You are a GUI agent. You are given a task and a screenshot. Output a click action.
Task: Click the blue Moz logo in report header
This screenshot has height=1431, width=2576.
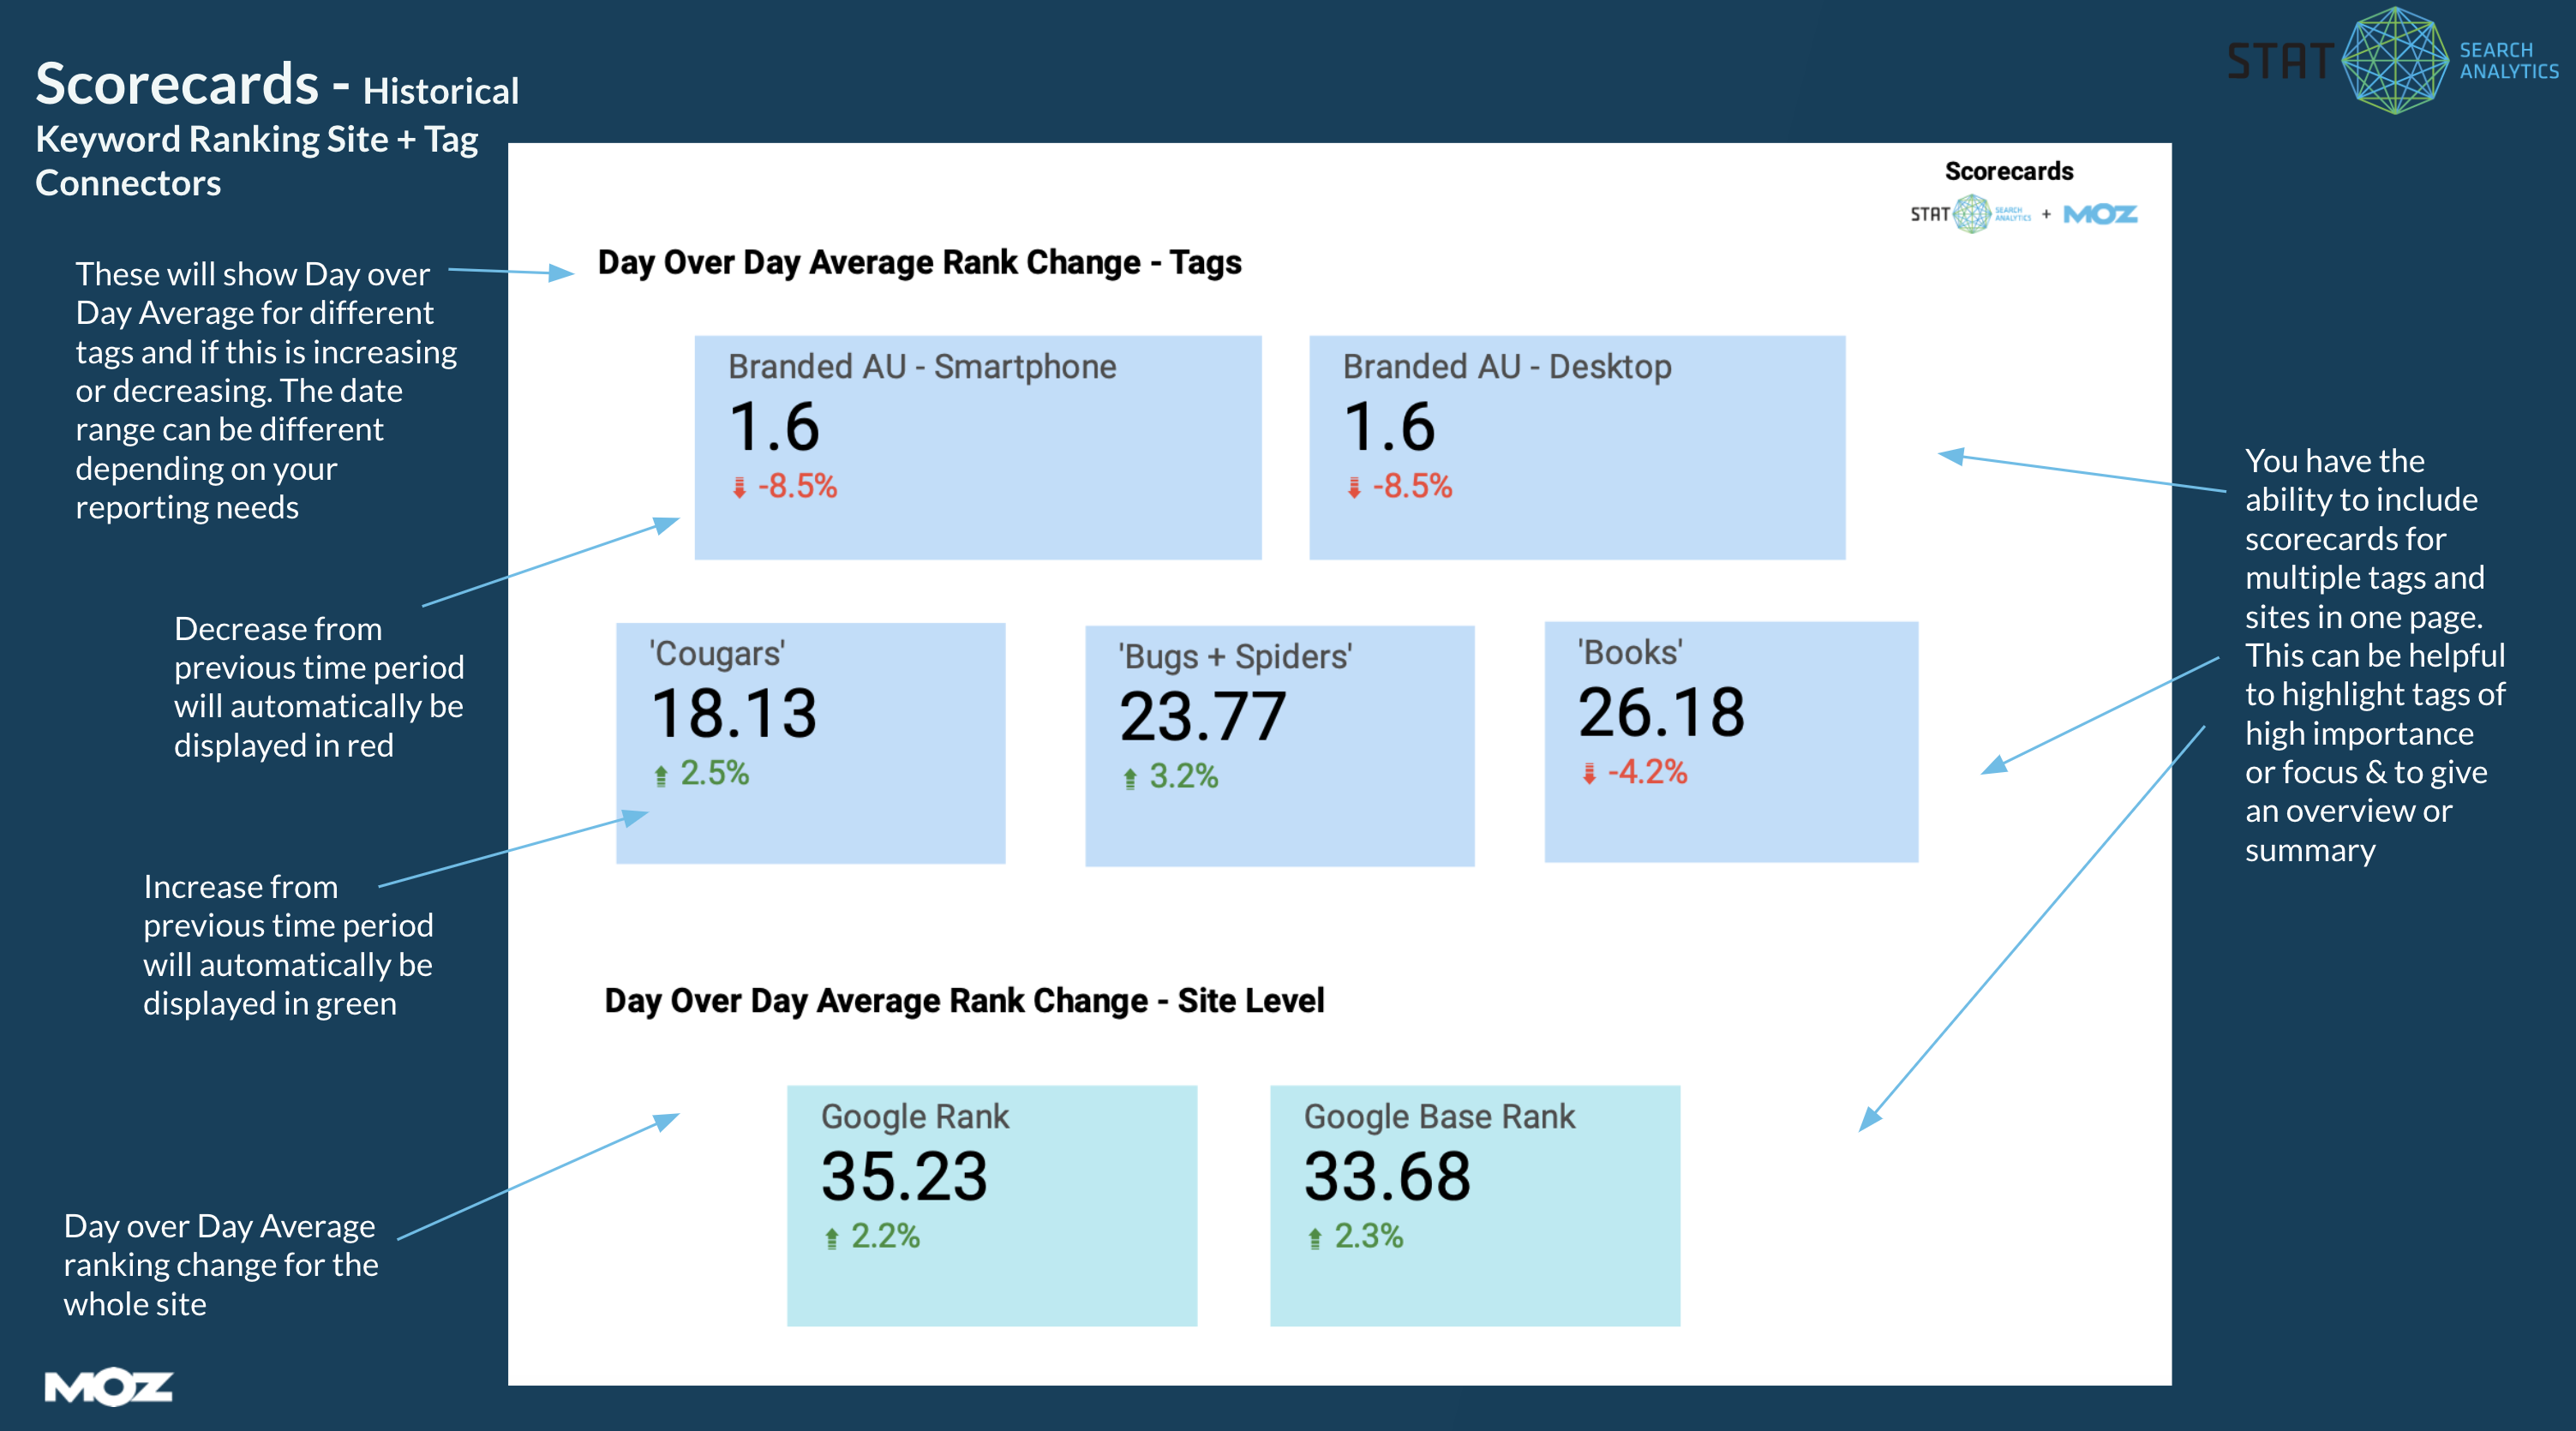point(2100,214)
